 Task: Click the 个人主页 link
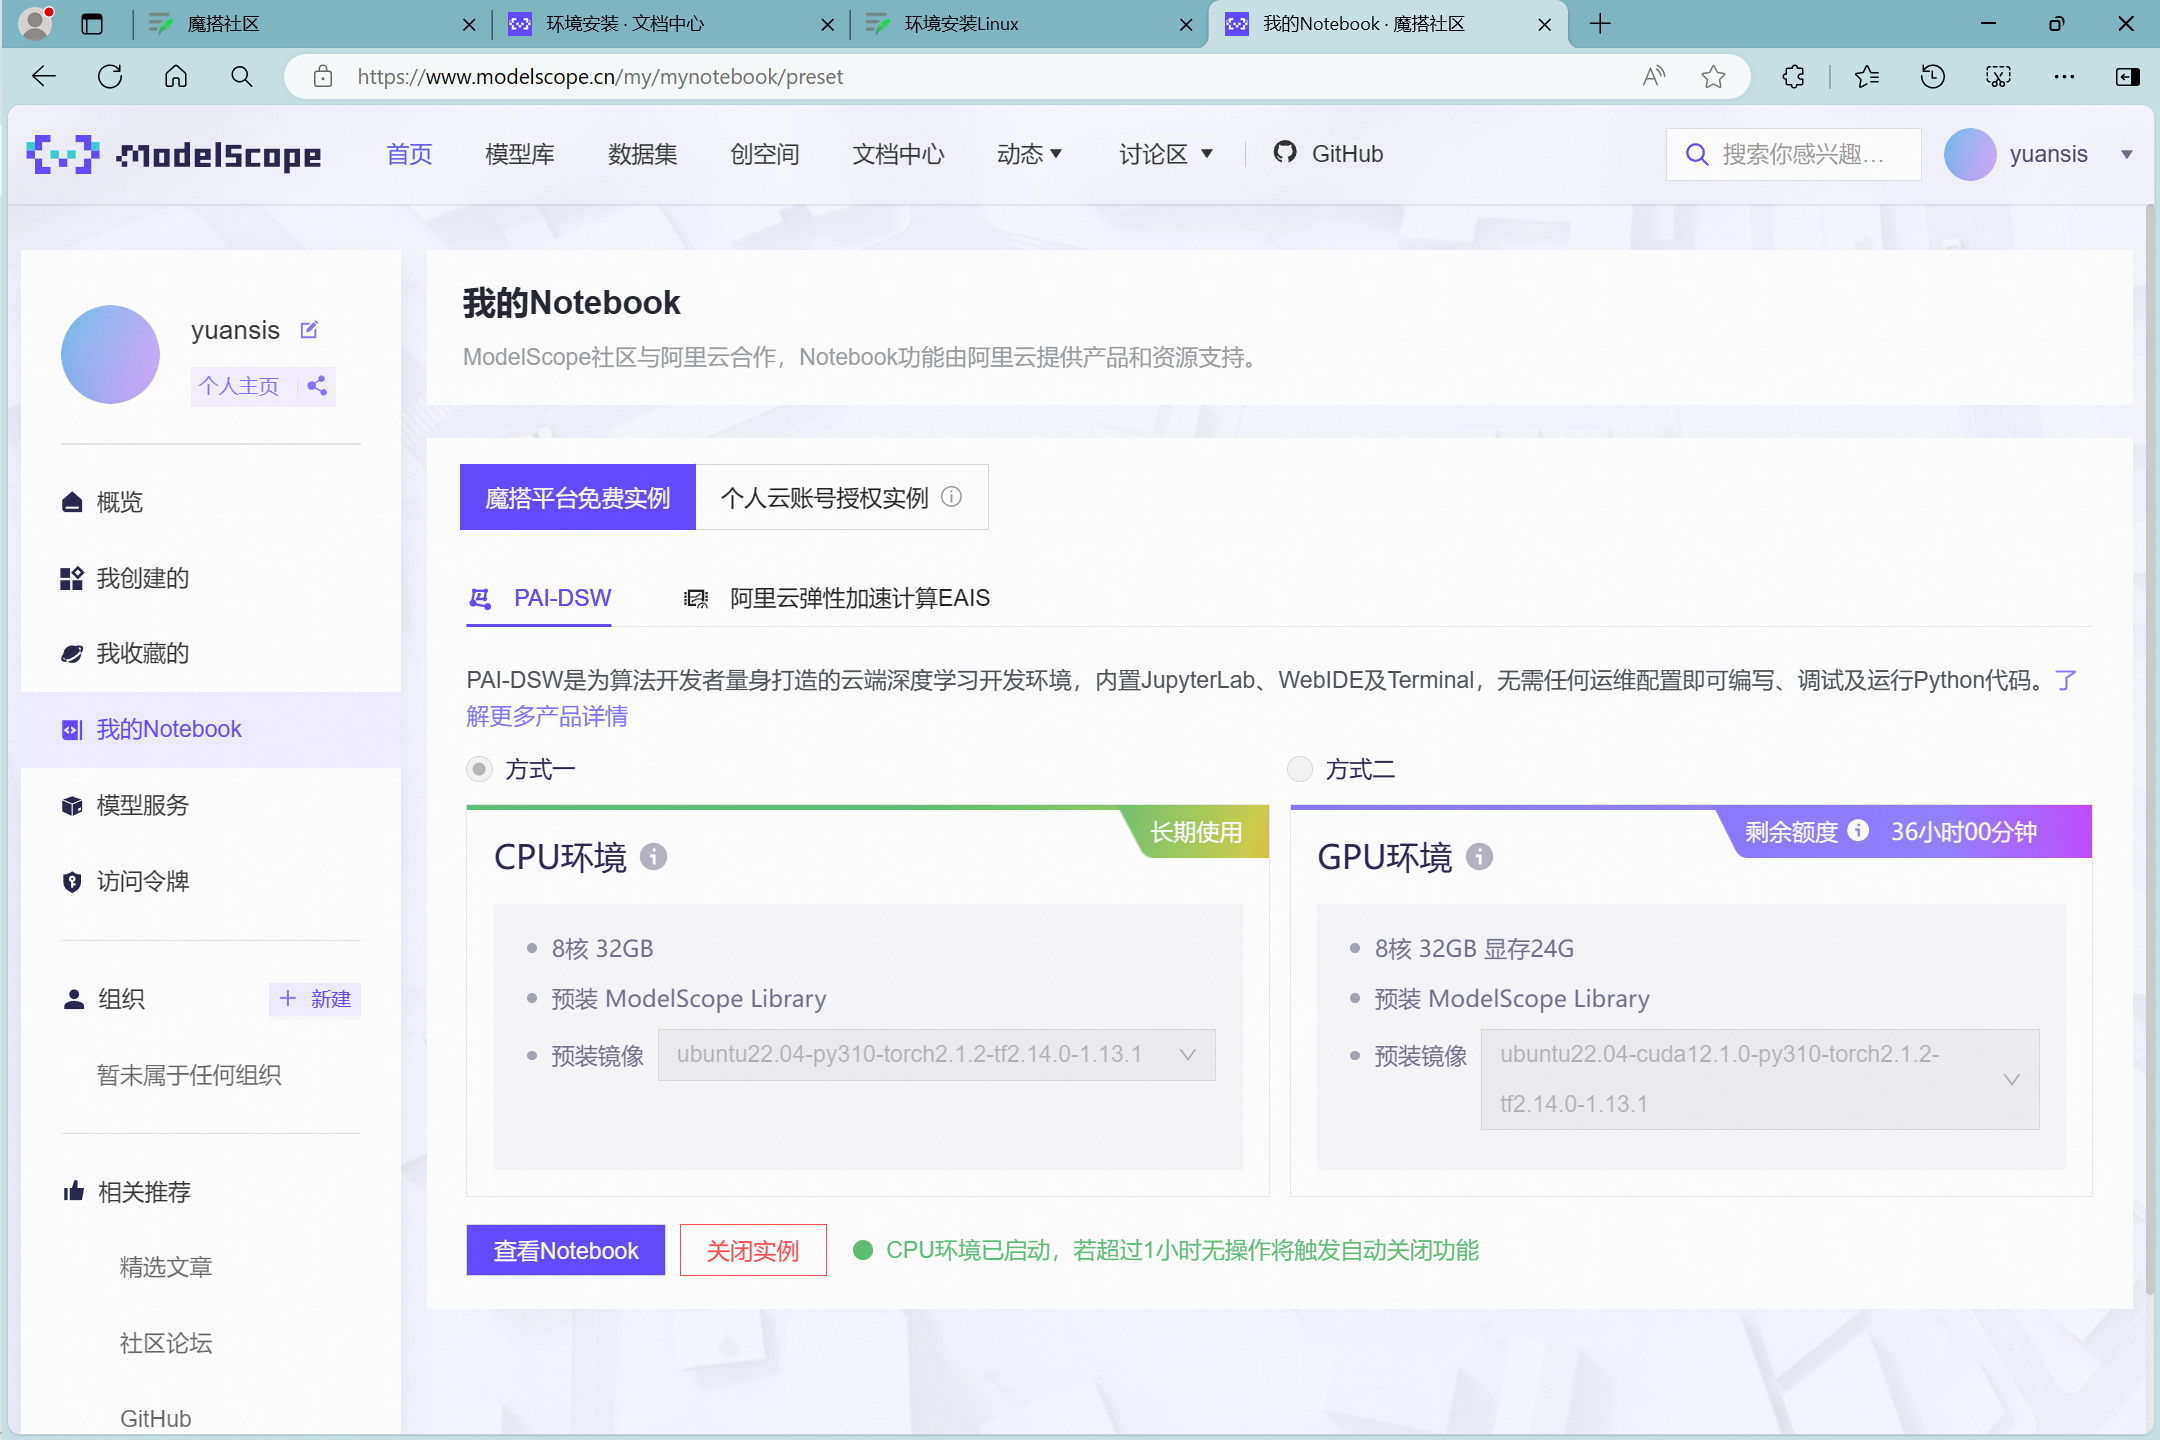(x=239, y=386)
